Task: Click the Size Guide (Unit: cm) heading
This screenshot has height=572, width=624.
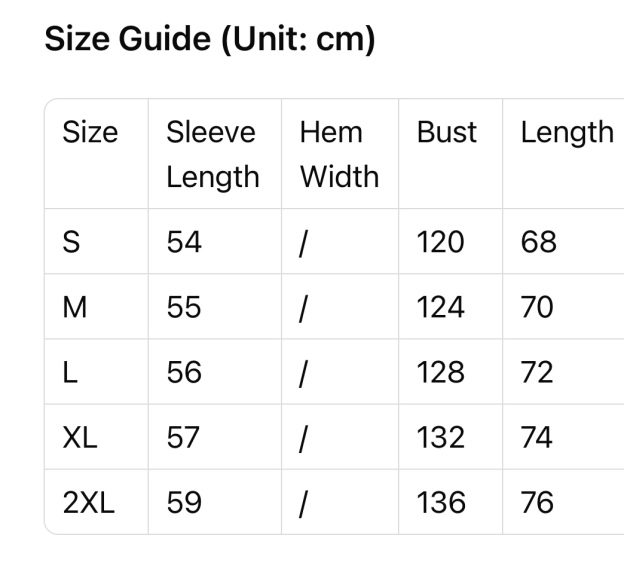Action: [x=210, y=40]
